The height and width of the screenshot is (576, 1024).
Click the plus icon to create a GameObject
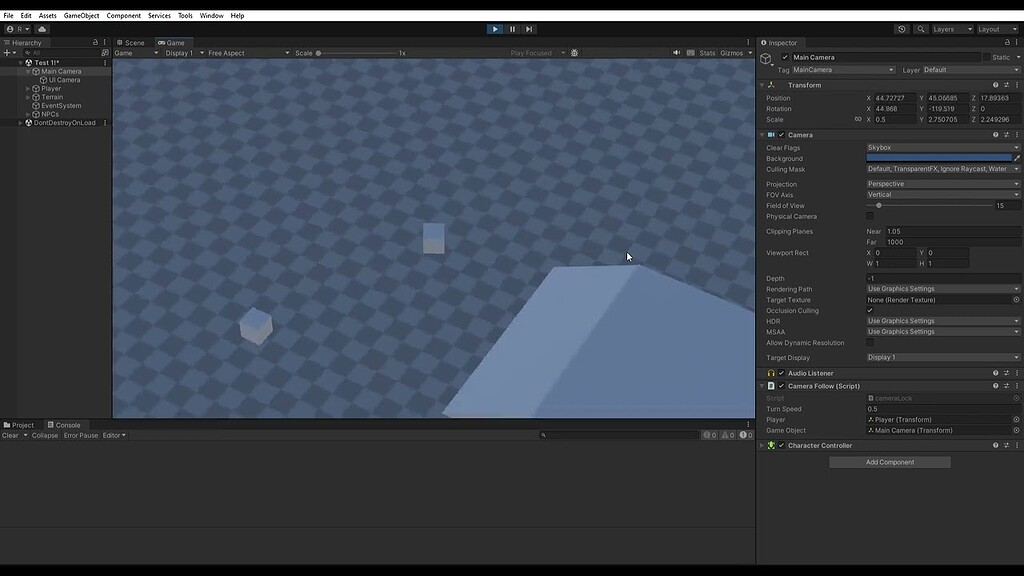6,52
